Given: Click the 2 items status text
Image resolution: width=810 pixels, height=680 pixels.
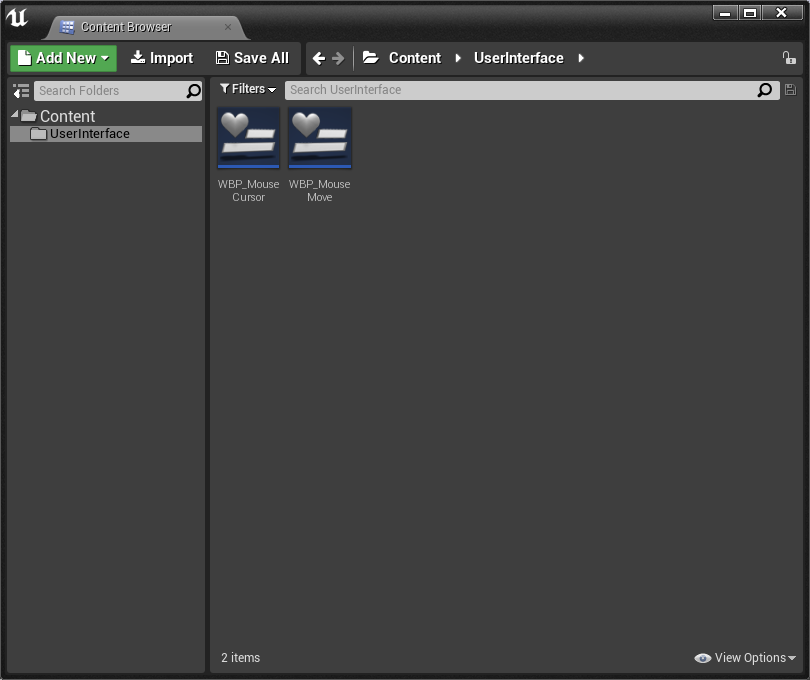Looking at the screenshot, I should pyautogui.click(x=241, y=658).
